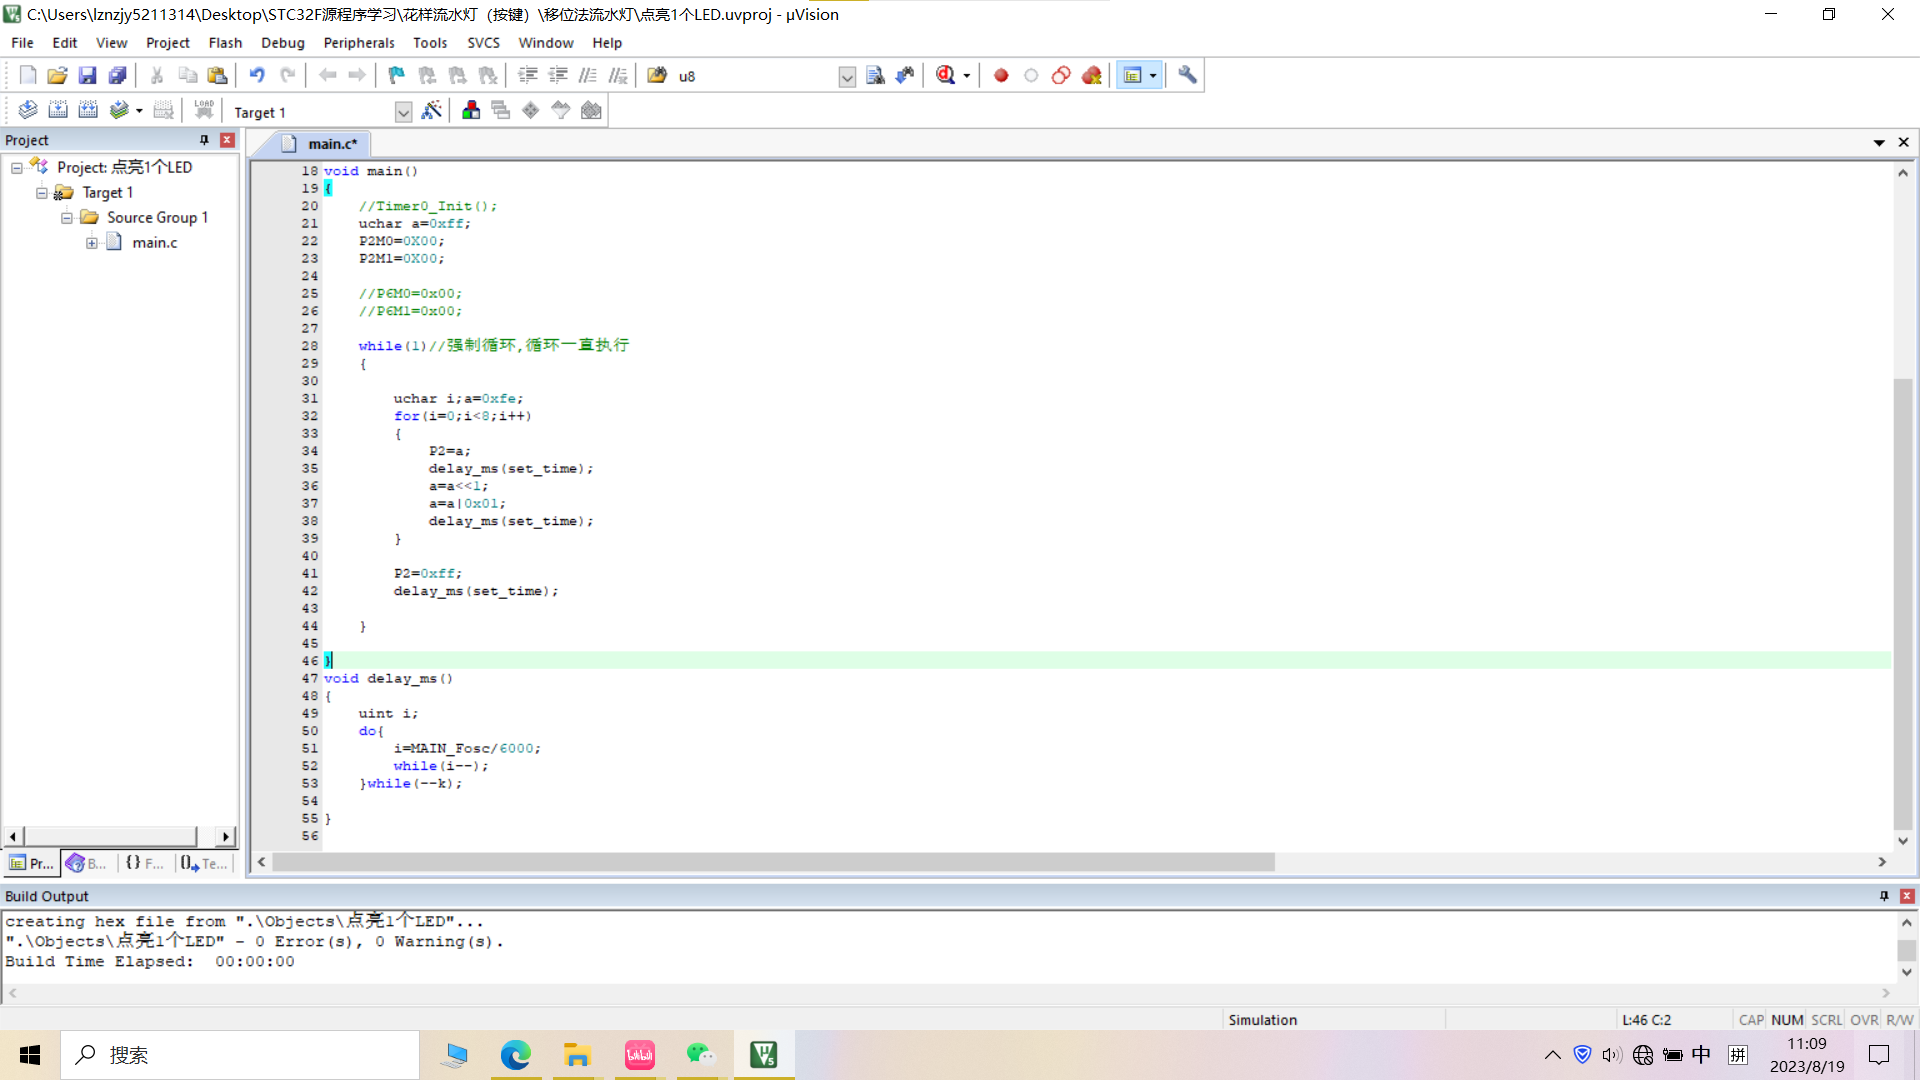Open the editor tab list dropdown arrow
Viewport: 1920px width, 1080px height.
(1879, 143)
